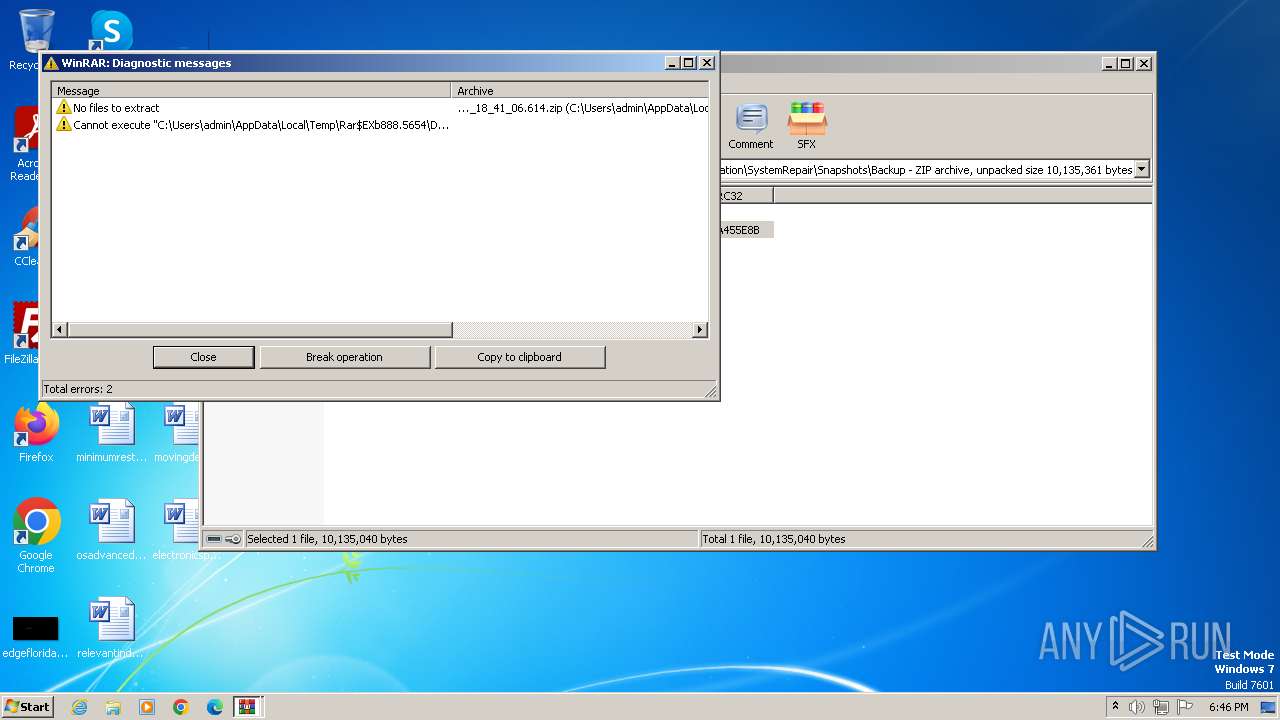
Task: Open the osadvanced Word document on the desktop
Action: pos(111,530)
